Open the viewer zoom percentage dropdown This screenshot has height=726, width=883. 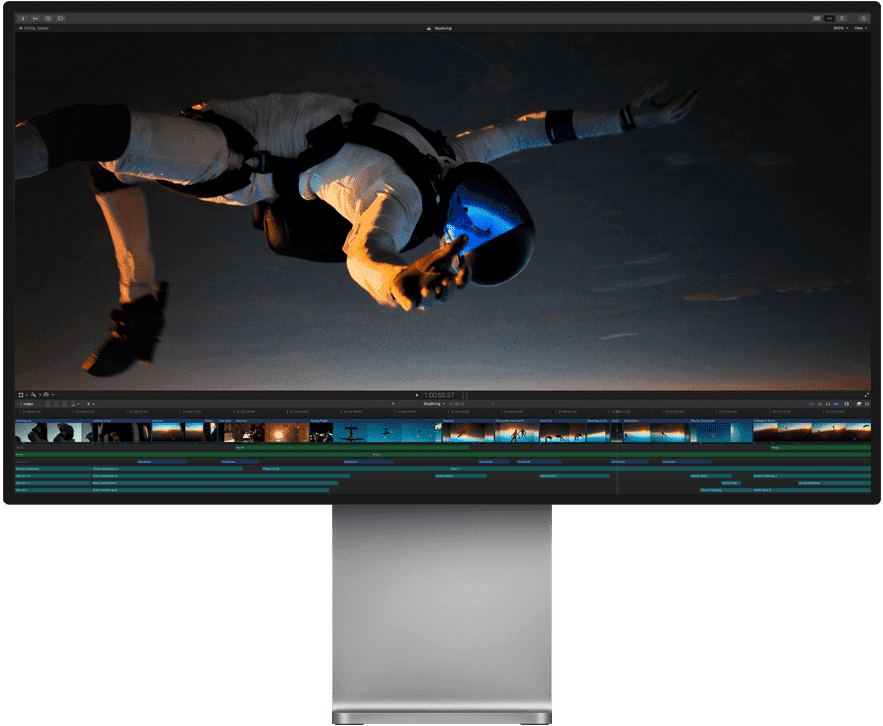(840, 28)
